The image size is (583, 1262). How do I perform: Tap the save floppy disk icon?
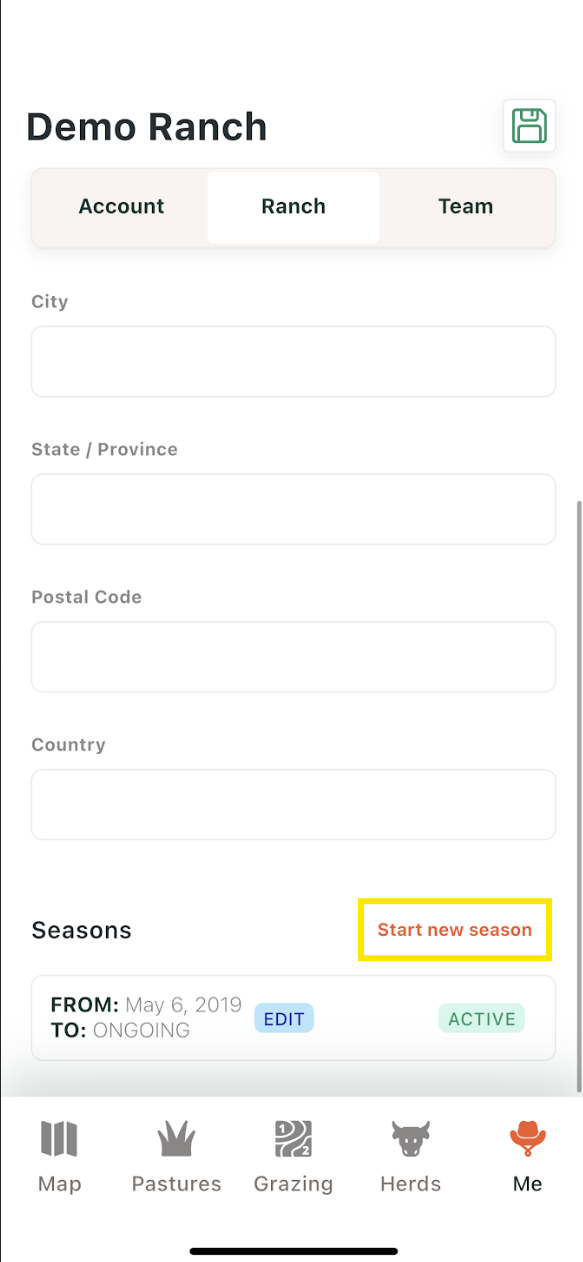point(529,126)
